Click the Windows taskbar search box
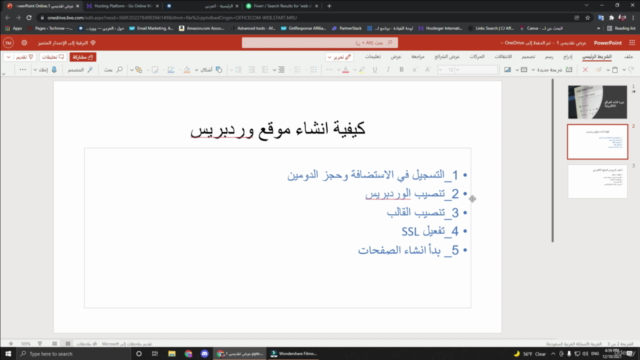The image size is (640, 360). click(x=73, y=353)
